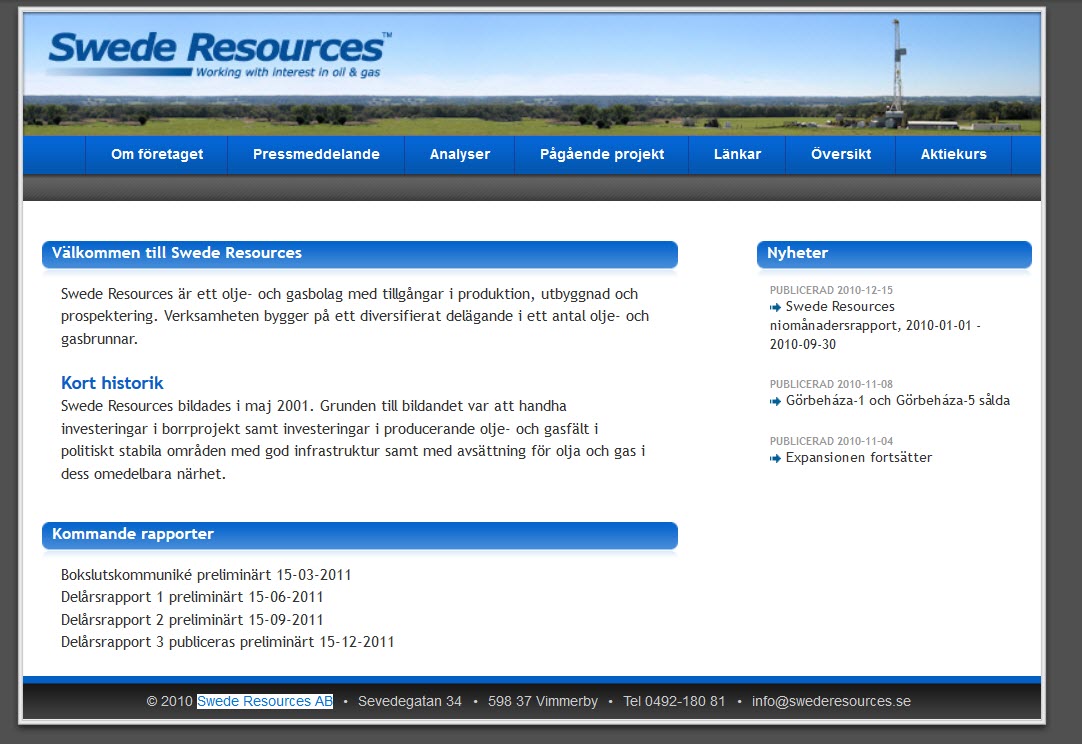
Task: Click arrow icon beside Swede Resources niomånadersrapport
Action: click(776, 307)
